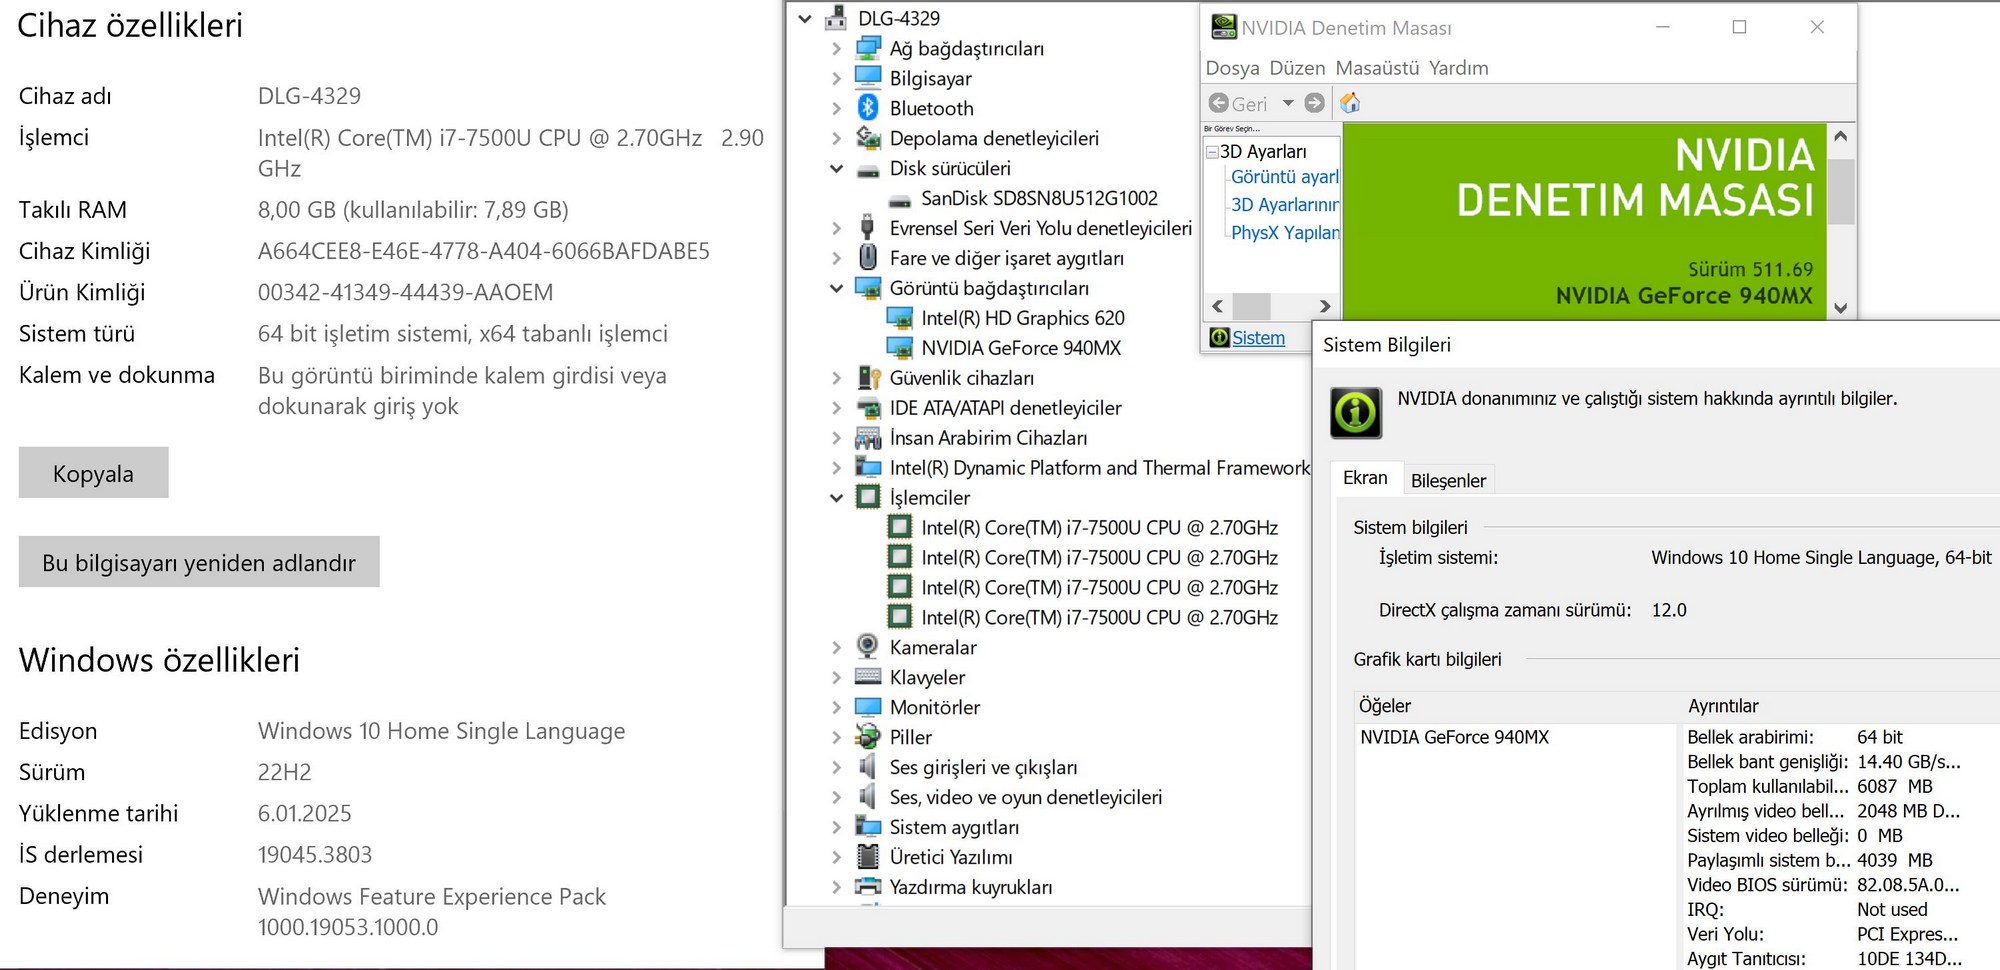Click the NVIDIA GeForce 940MX adapter icon
Image resolution: width=2000 pixels, height=970 pixels.
[900, 348]
